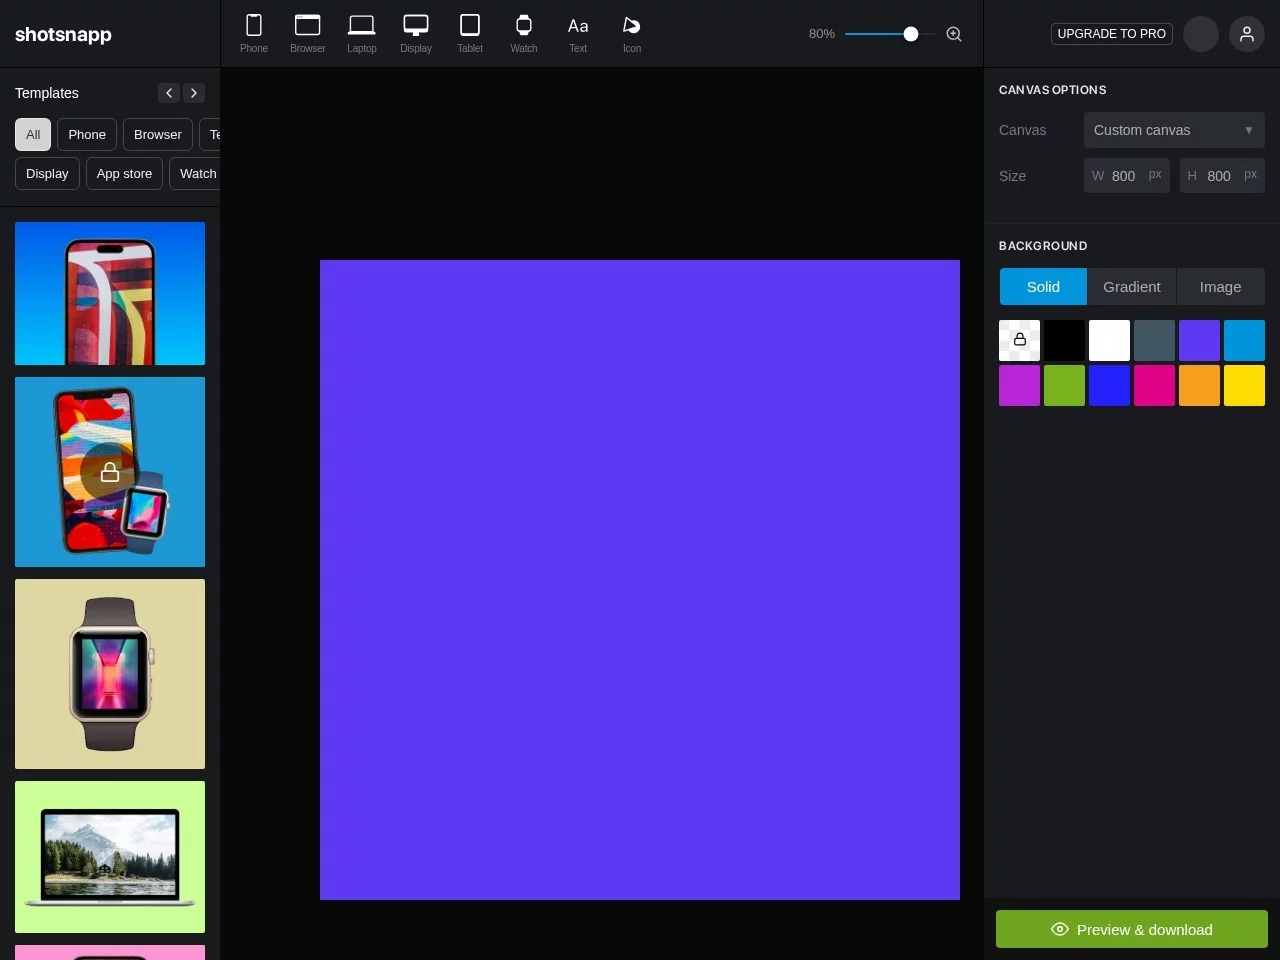Switch to Gradient background tab
The height and width of the screenshot is (960, 1280).
[x=1131, y=287]
